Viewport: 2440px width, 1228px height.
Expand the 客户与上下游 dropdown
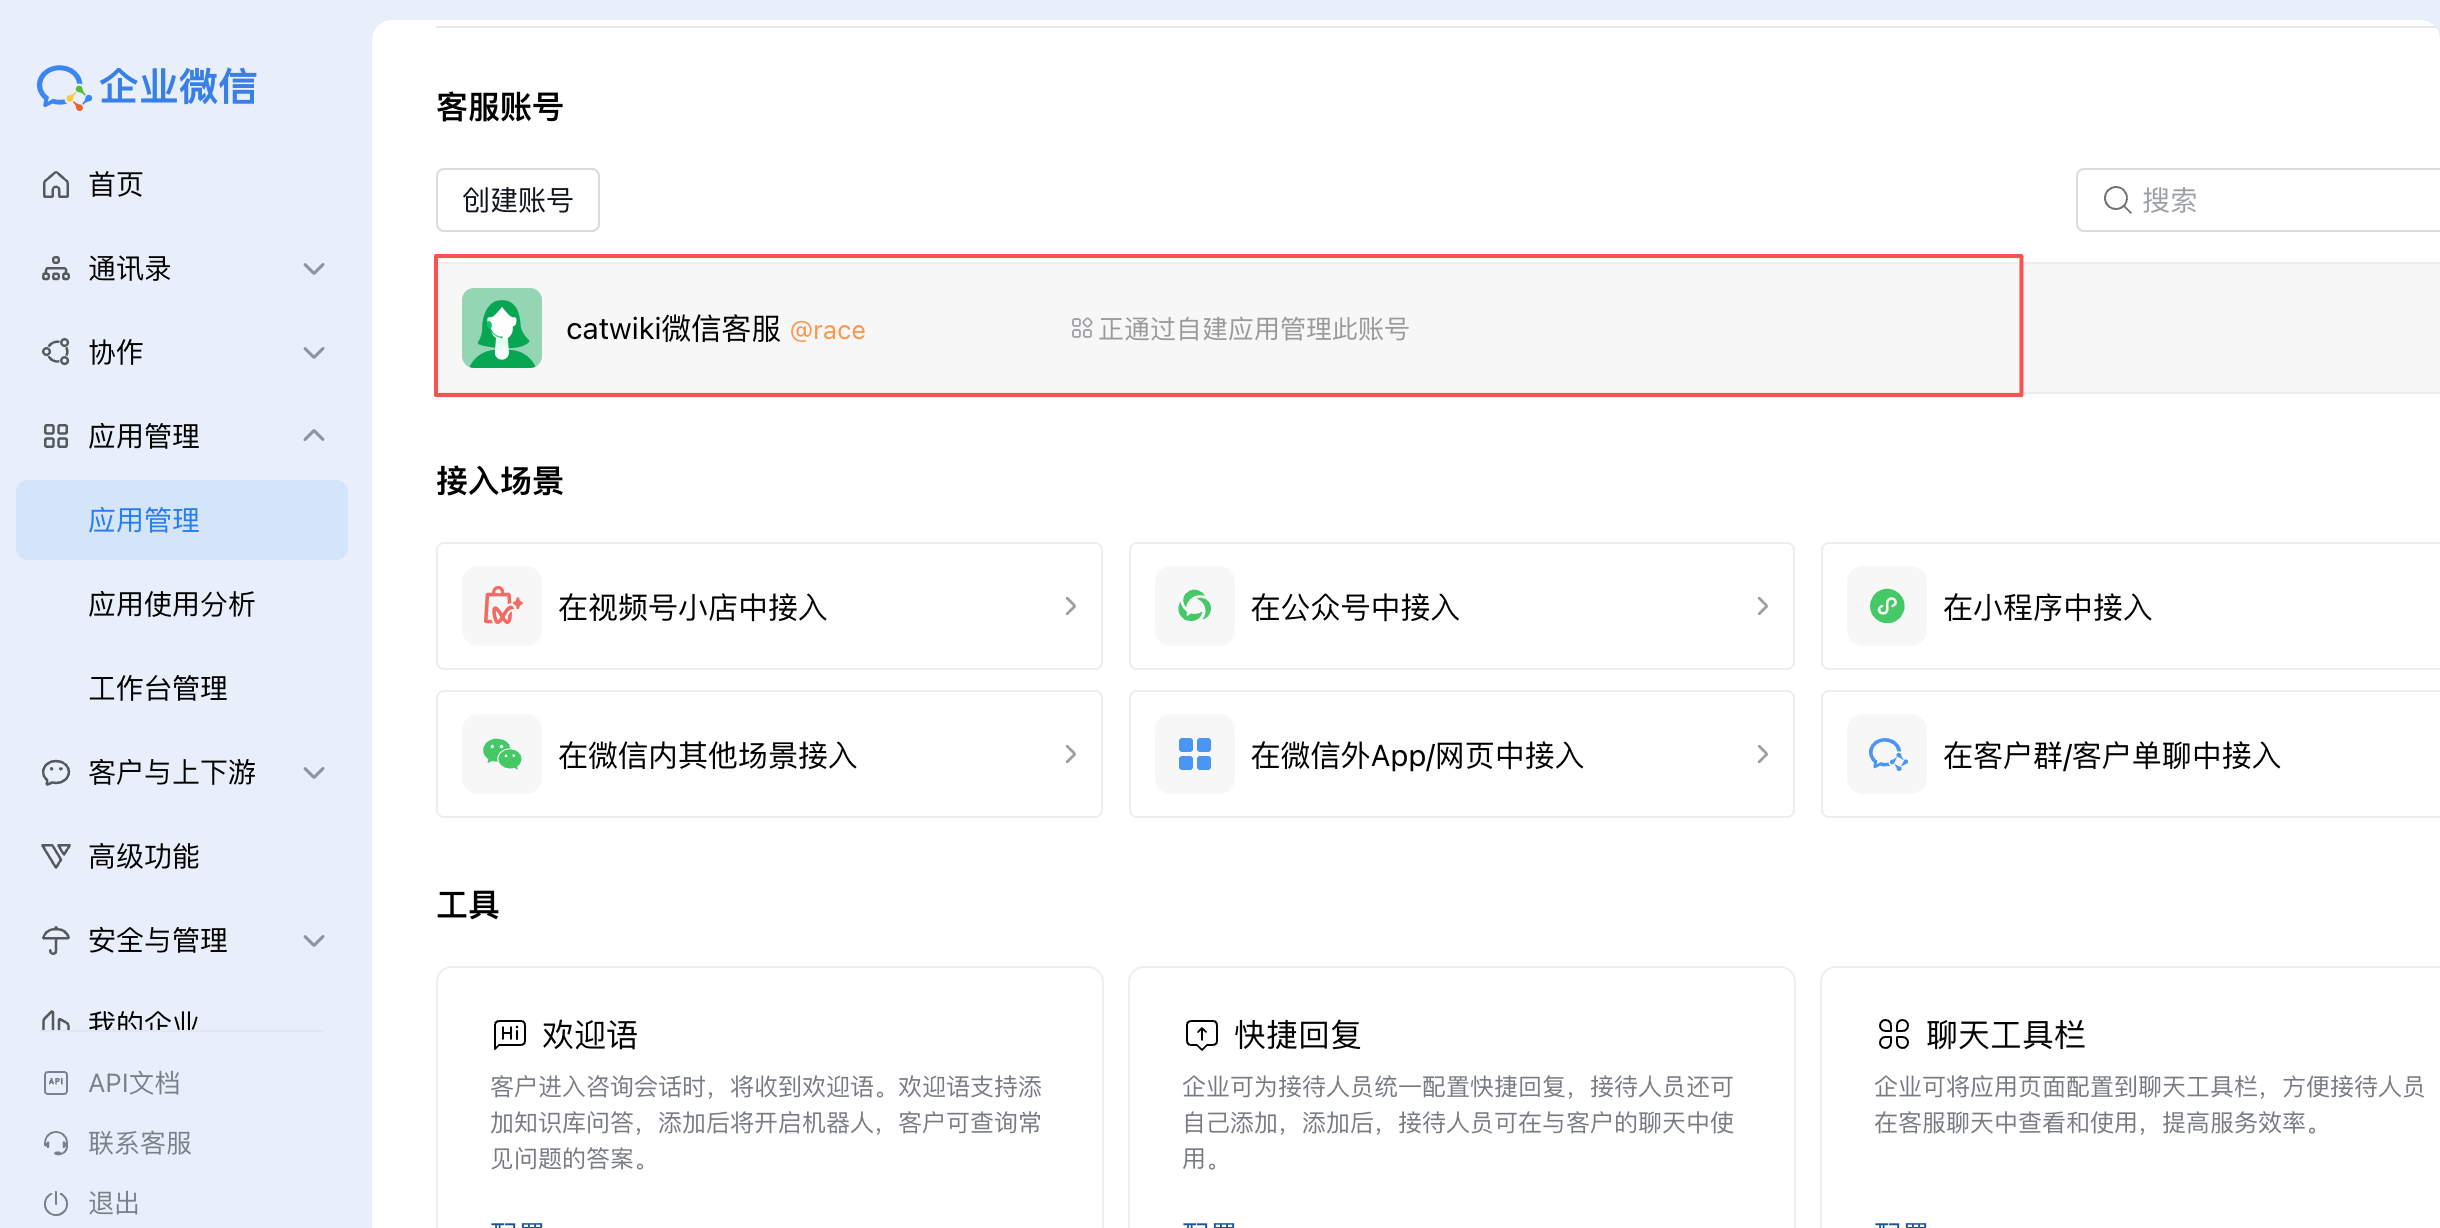314,773
